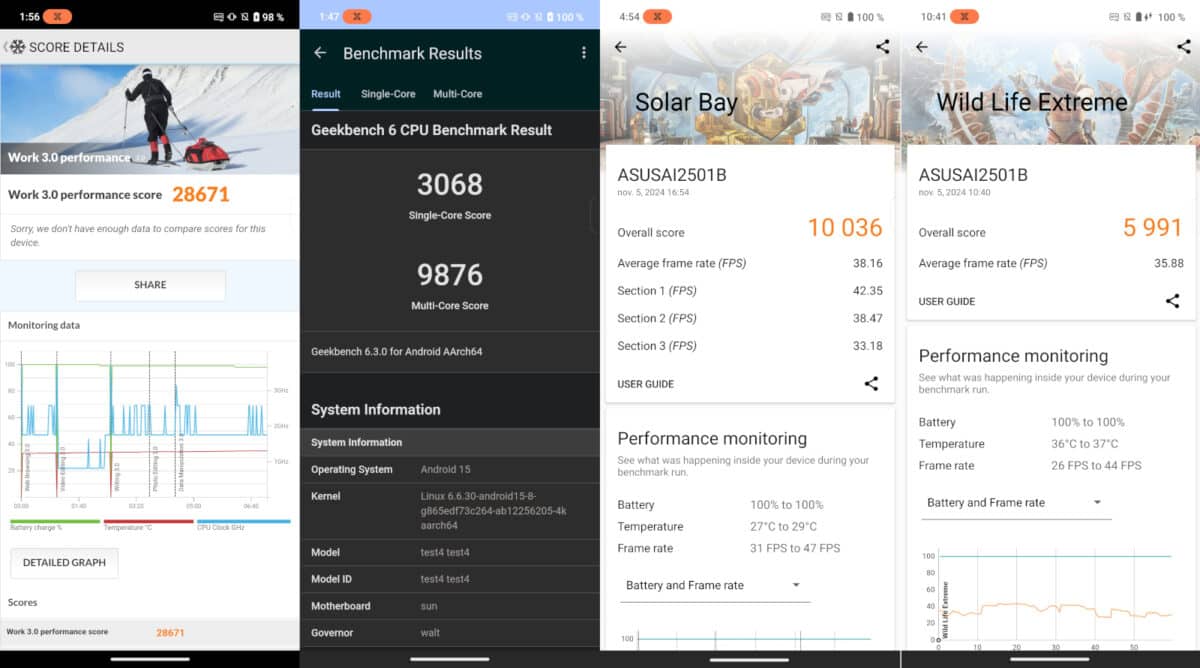
Task: Open the USER GUIDE in the Wild Life Extreme card
Action: click(x=947, y=301)
